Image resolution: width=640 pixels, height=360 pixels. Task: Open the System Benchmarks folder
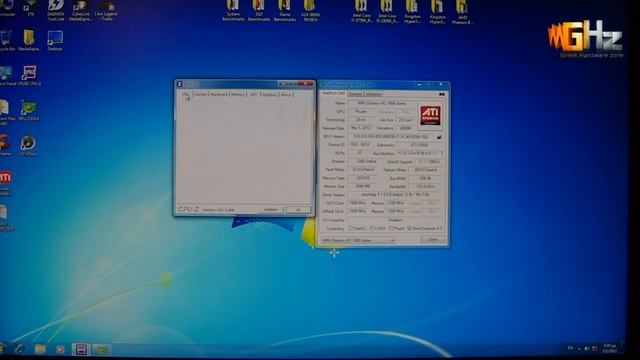233,10
